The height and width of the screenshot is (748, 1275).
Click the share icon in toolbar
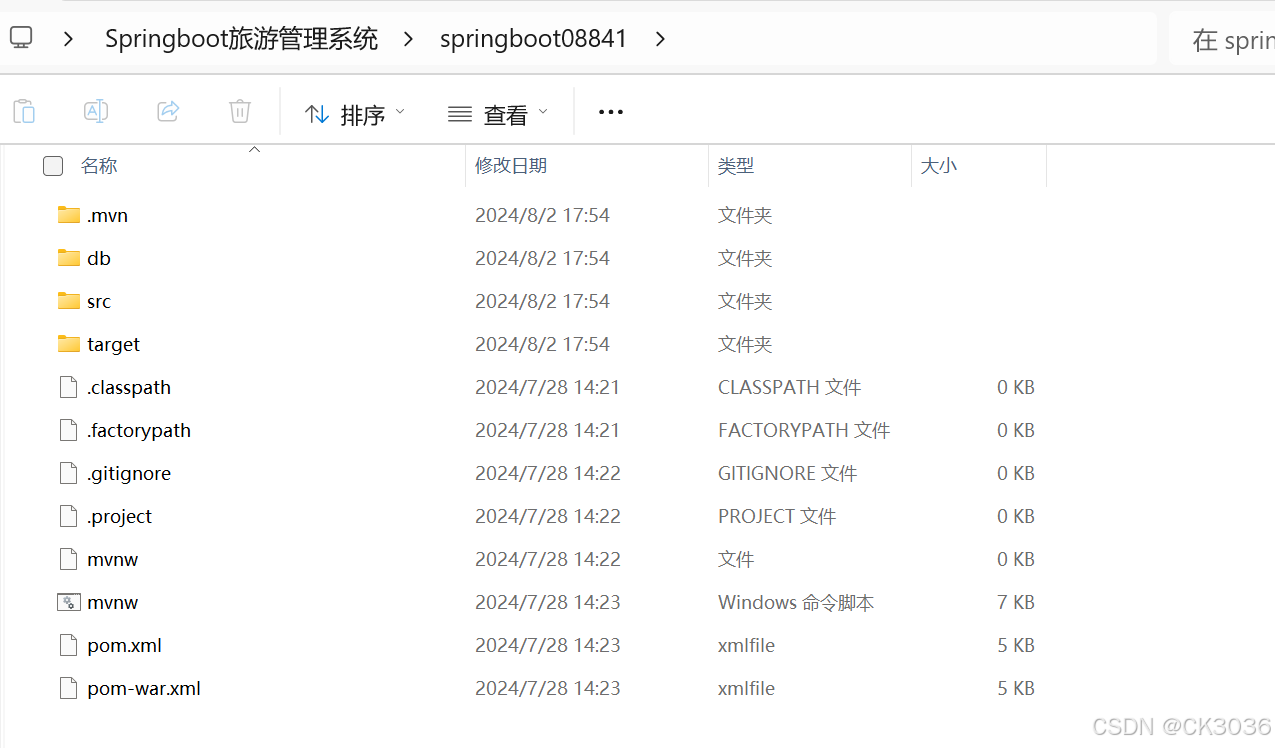(168, 111)
